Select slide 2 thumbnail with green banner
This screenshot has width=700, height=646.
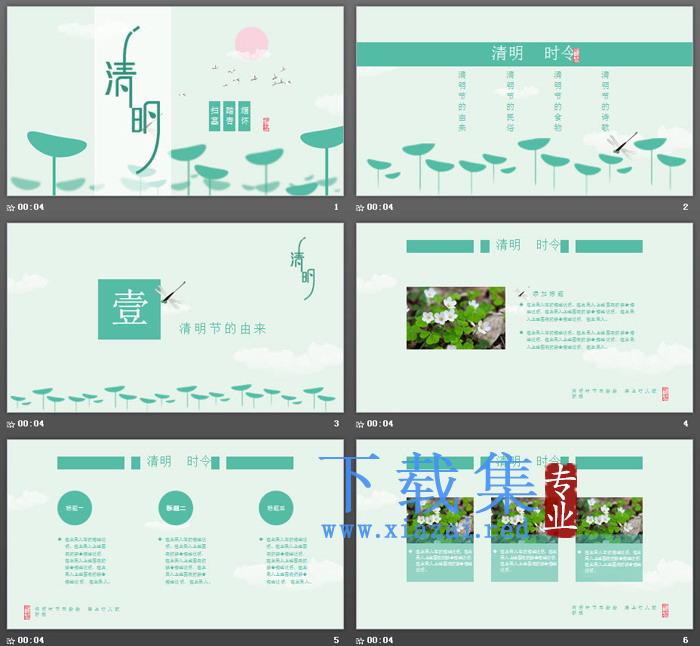pyautogui.click(x=525, y=101)
